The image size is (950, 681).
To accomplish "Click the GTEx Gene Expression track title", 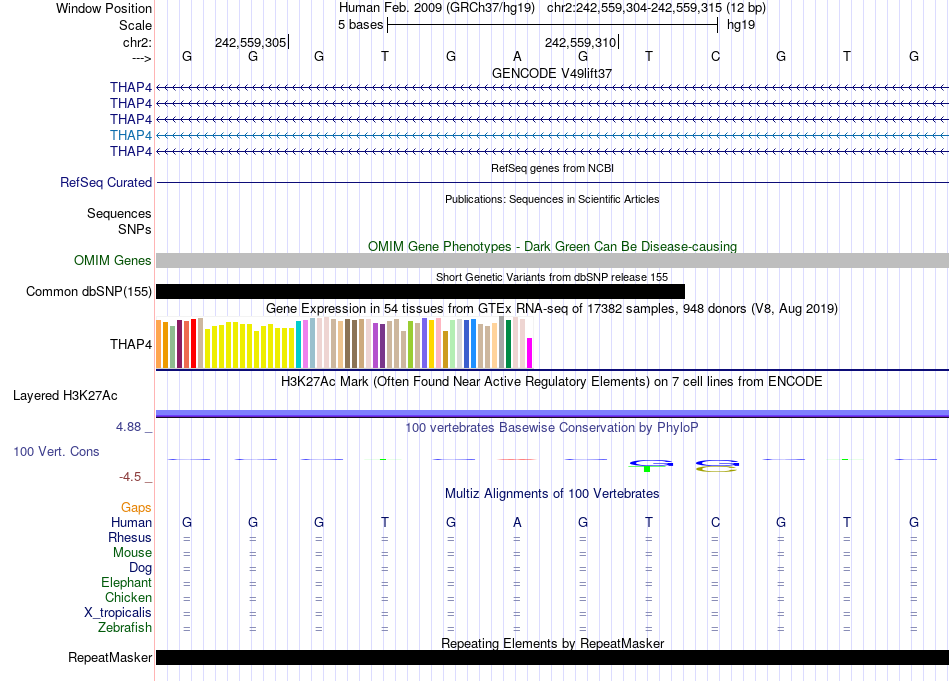I will 552,308.
